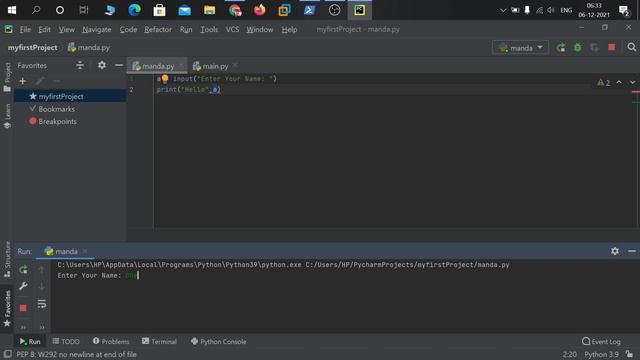
Task: Open File Explorer from the taskbar
Action: pyautogui.click(x=209, y=10)
